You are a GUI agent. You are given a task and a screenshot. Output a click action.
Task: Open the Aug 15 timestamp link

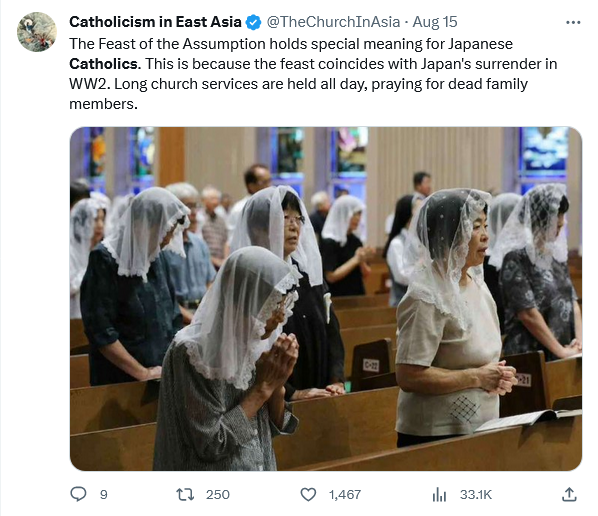click(x=435, y=22)
